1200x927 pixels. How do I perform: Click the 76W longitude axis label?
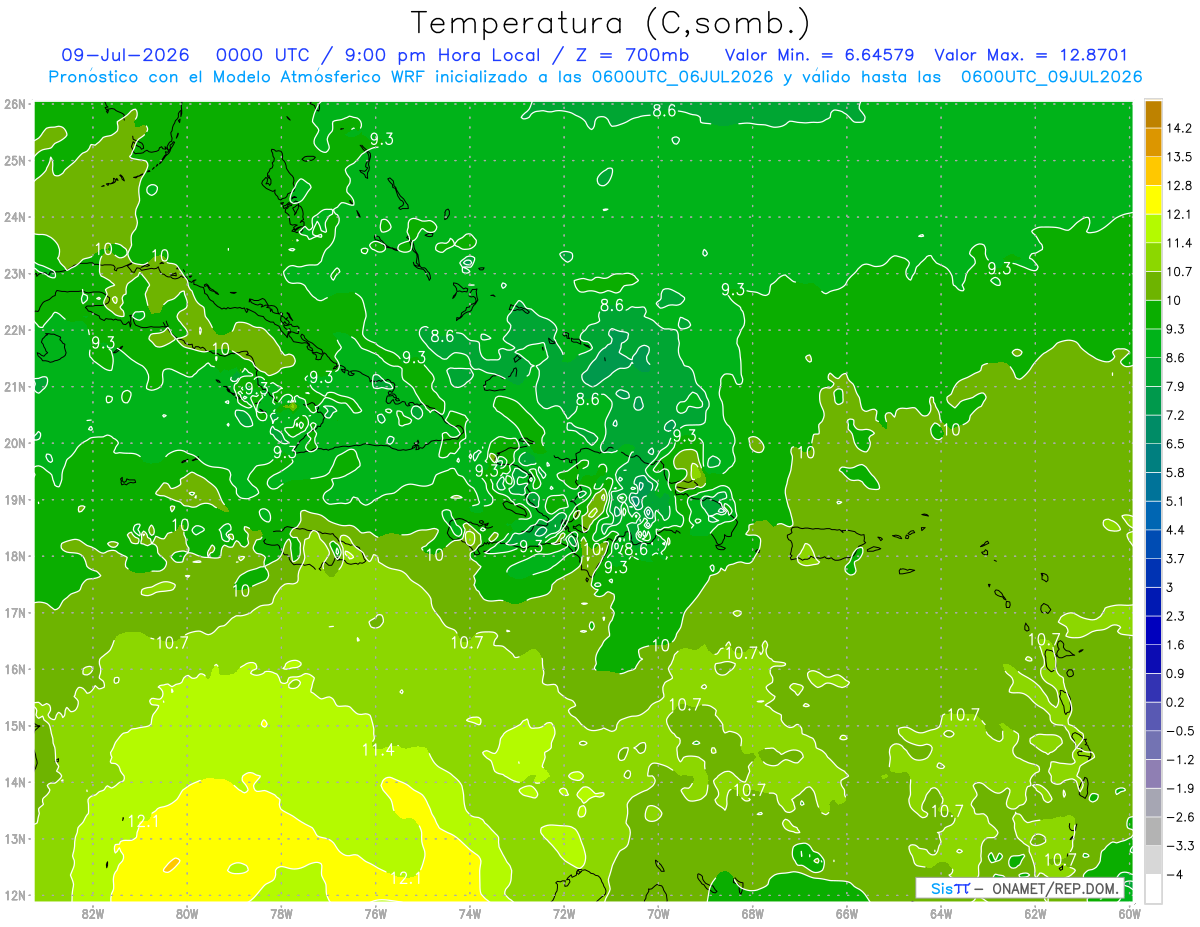click(x=375, y=913)
